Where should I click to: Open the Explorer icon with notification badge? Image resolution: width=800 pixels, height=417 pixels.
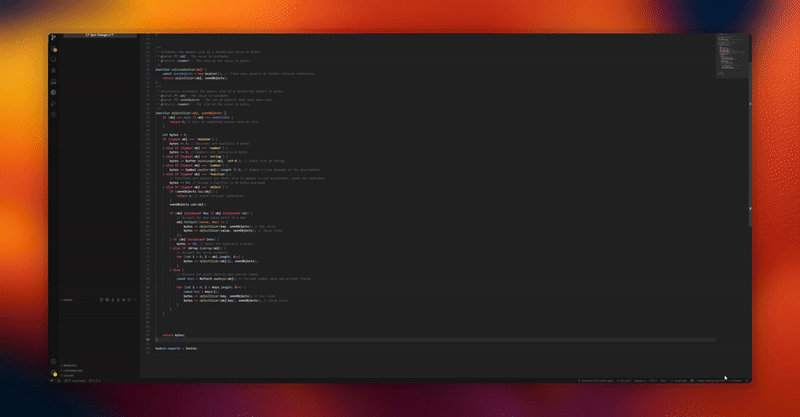[x=54, y=50]
